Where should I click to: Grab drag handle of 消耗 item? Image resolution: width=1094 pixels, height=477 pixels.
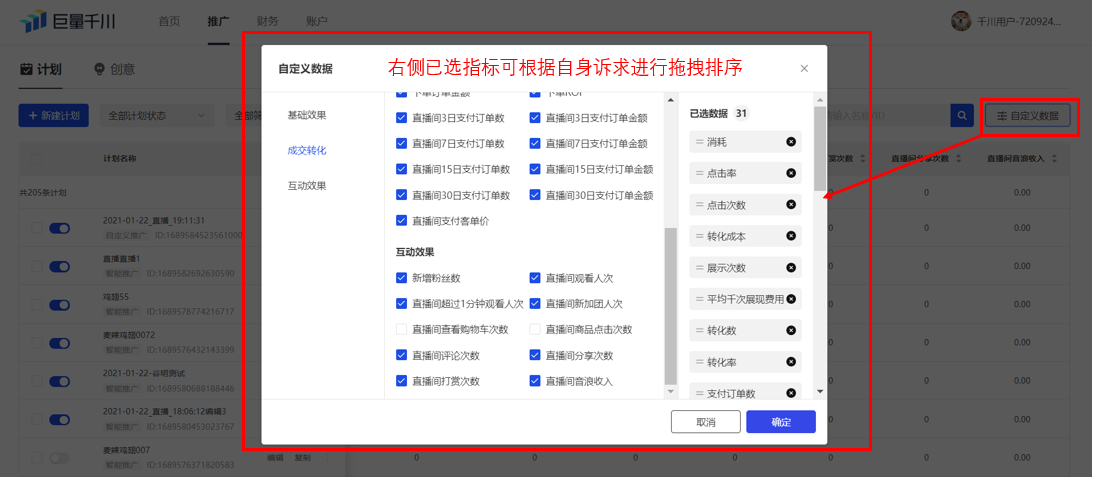pyautogui.click(x=699, y=142)
